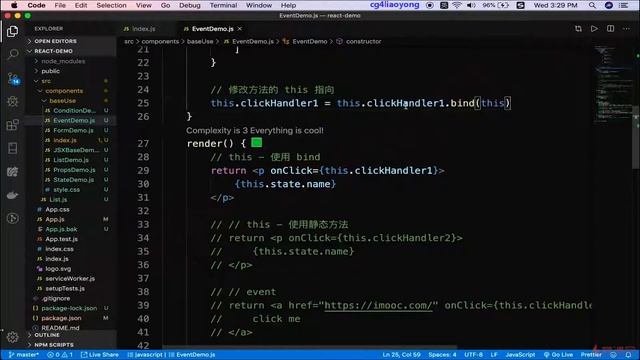Click the feedback smiley in status bar
640x360 pixels.
coord(613,355)
